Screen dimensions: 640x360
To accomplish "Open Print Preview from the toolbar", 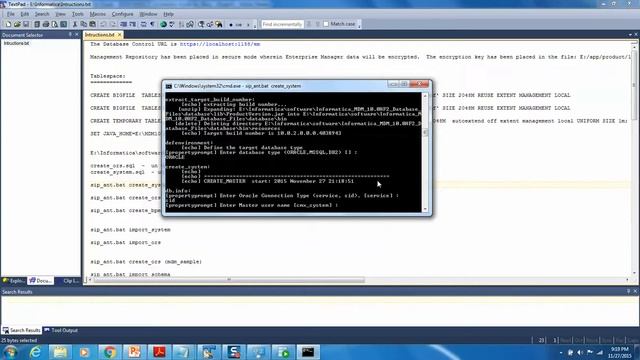I will pos(55,24).
